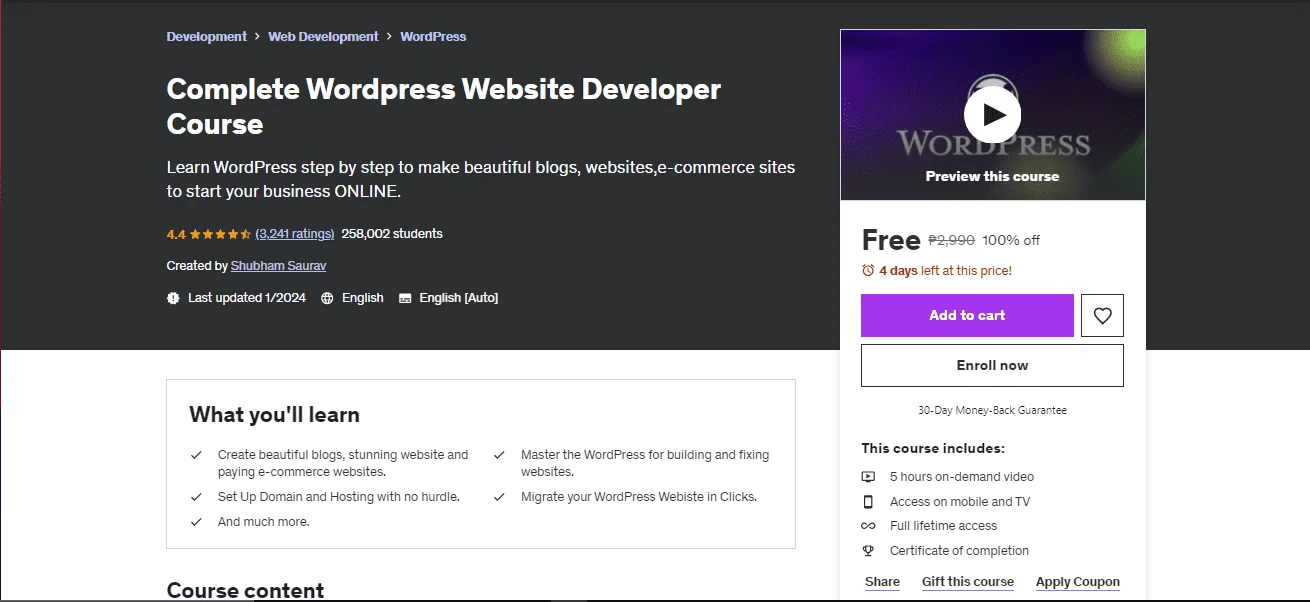This screenshot has height=602, width=1310.
Task: Click the 4.4 rating number
Action: tap(176, 234)
